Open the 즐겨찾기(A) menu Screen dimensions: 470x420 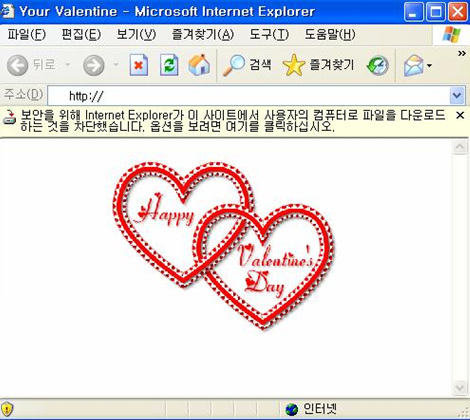pos(203,34)
